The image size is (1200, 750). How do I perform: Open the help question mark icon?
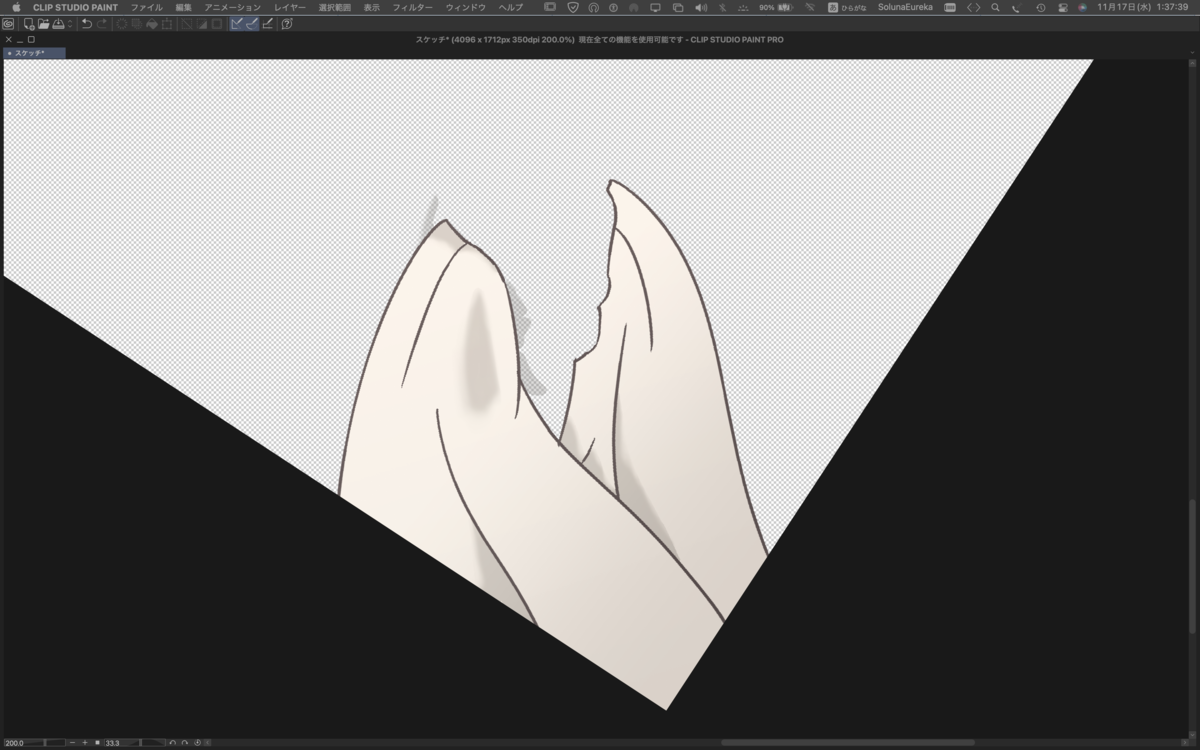click(x=287, y=24)
